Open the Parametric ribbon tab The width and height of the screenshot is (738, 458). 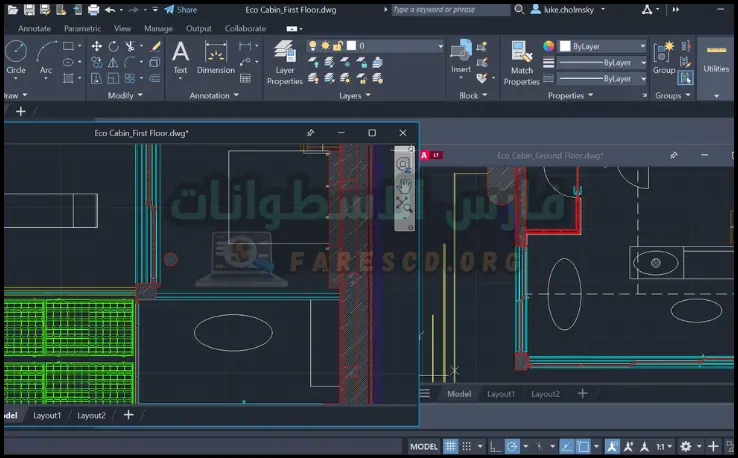tap(82, 29)
